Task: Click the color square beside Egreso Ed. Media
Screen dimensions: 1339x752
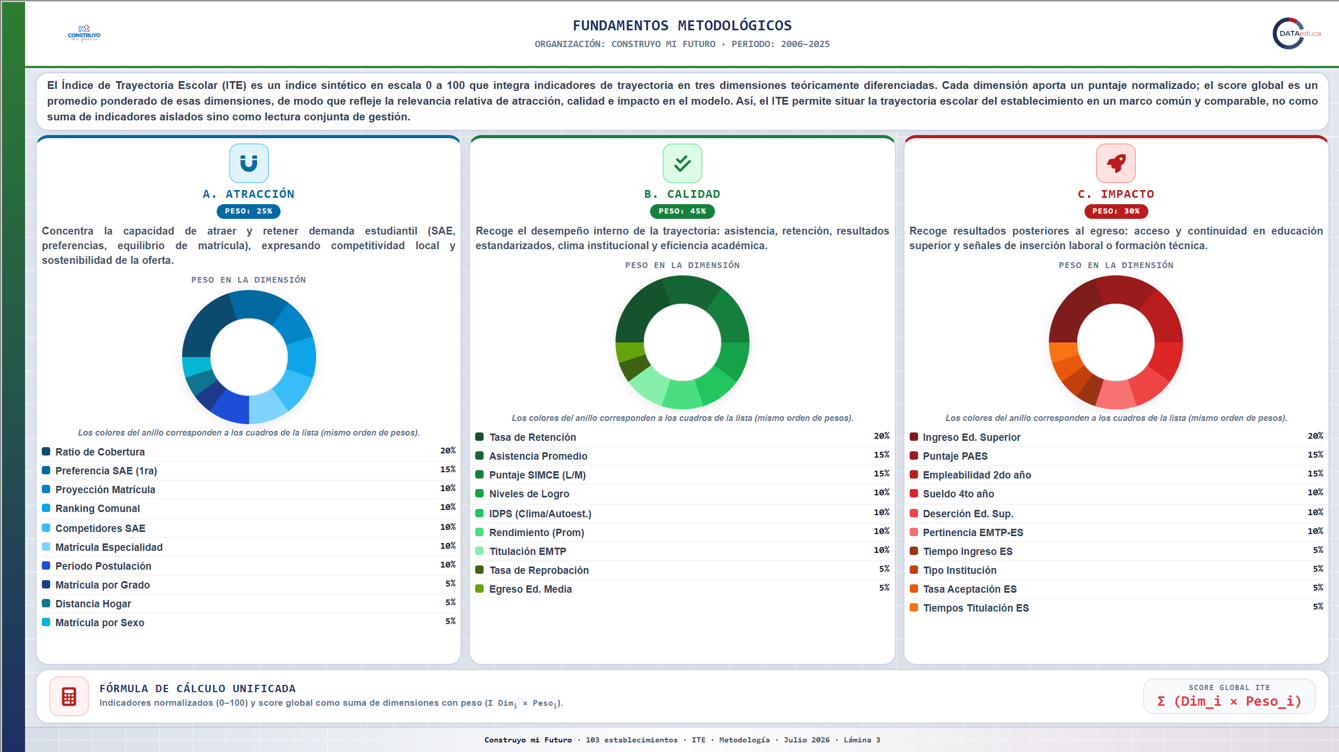Action: (x=480, y=589)
